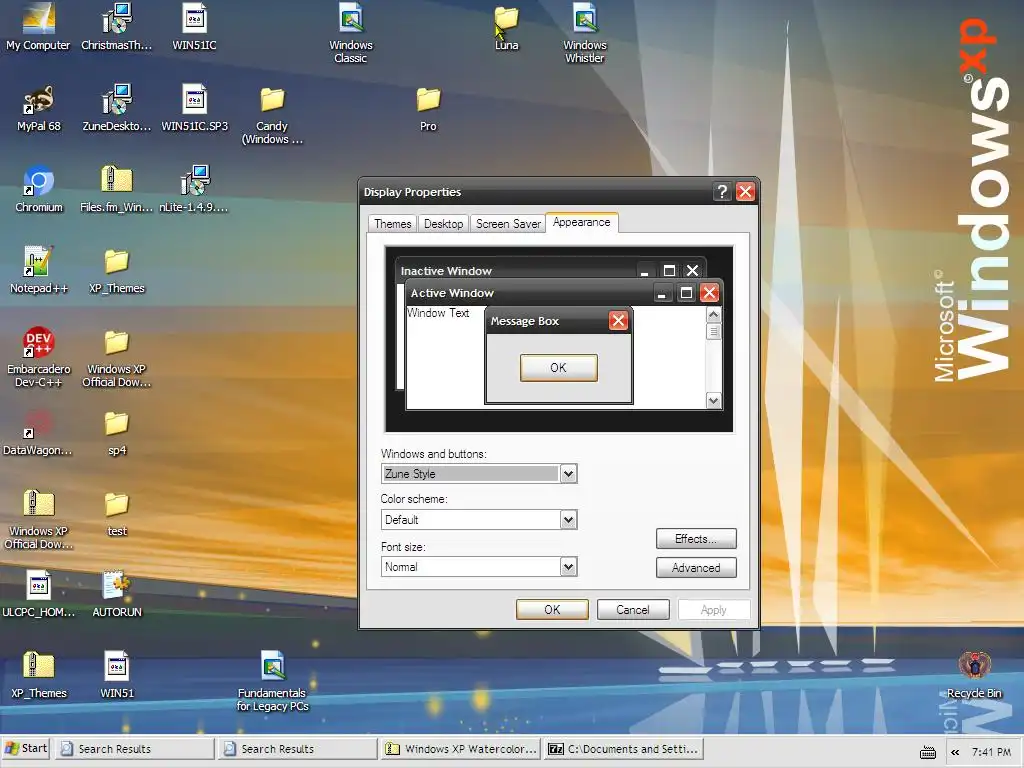Select Files.fm_Win... zip archive
The width and height of the screenshot is (1024, 768).
click(x=116, y=189)
